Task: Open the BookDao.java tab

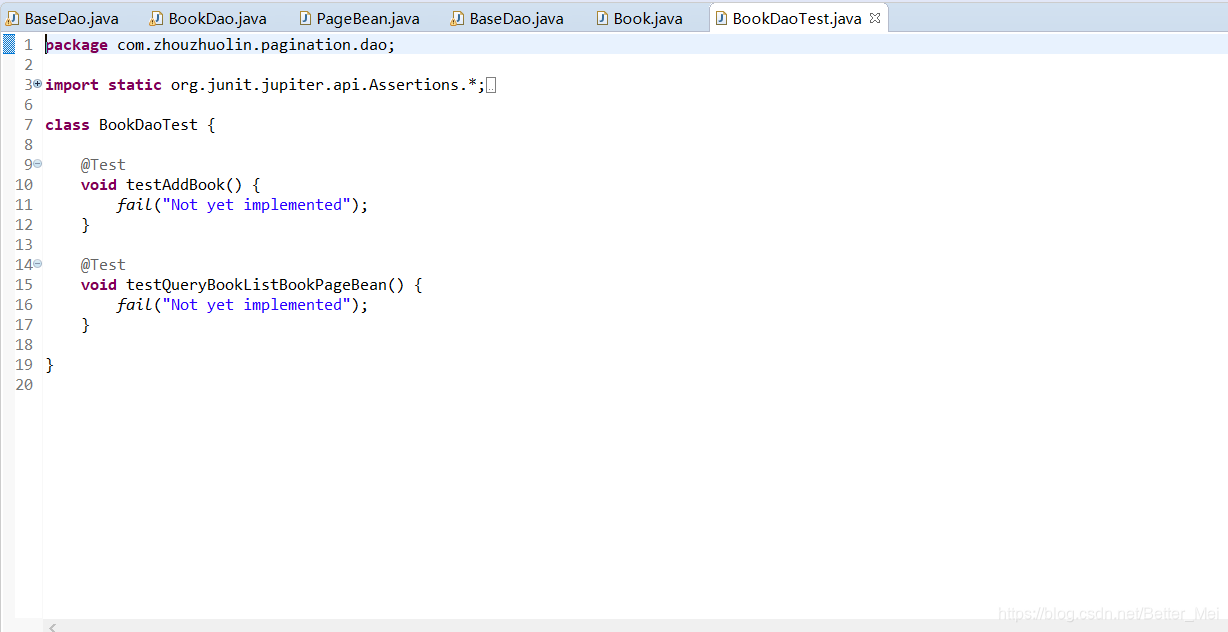Action: coord(208,18)
